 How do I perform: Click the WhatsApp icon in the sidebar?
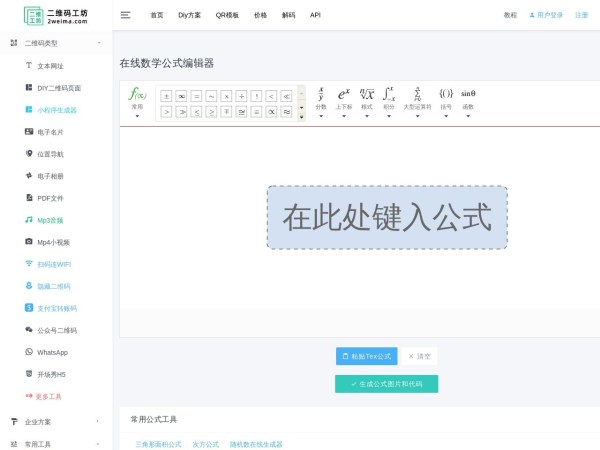click(x=29, y=352)
